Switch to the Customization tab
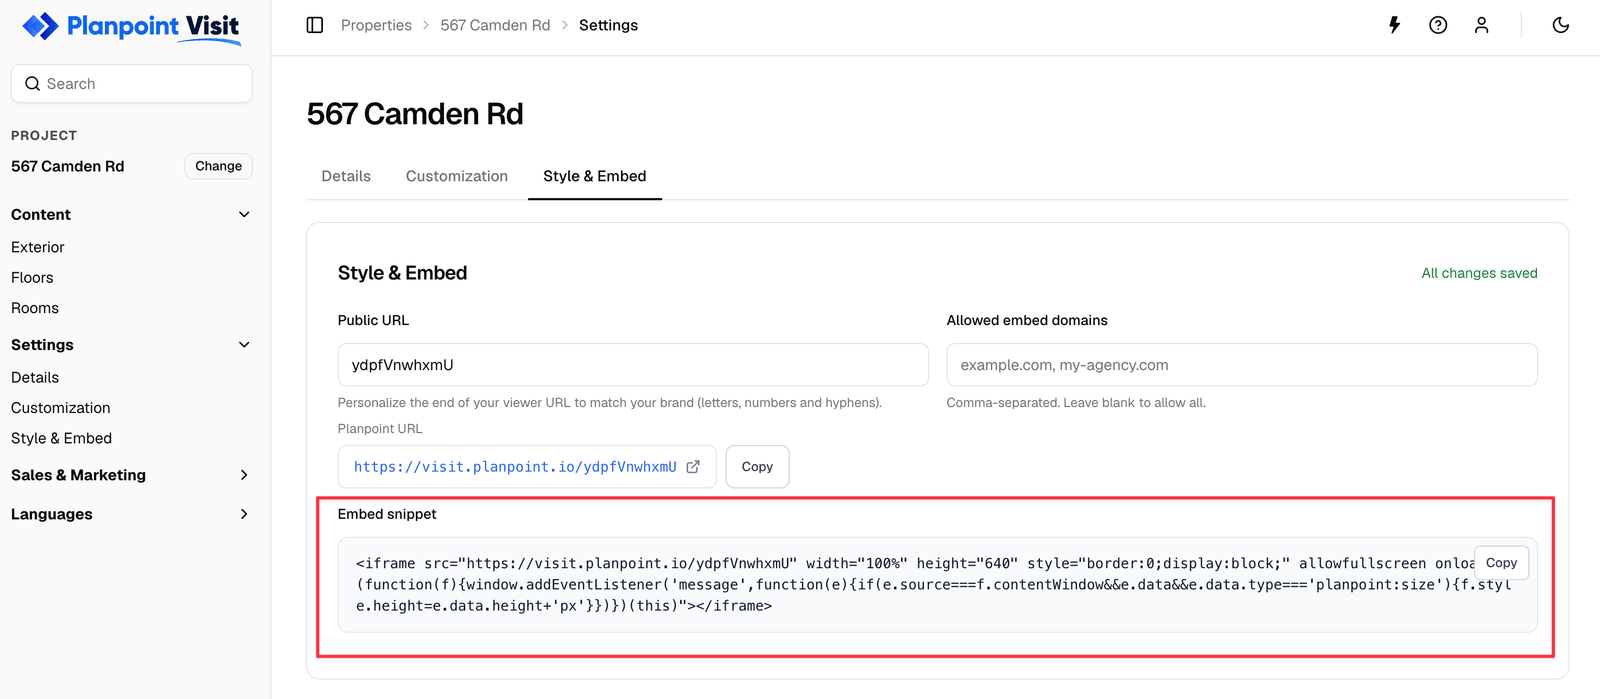1600x699 pixels. click(457, 176)
